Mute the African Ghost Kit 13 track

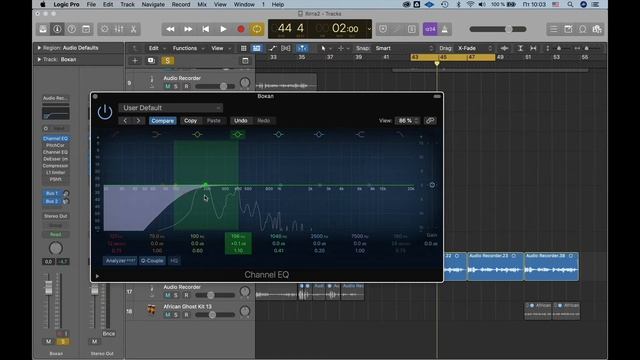tap(167, 315)
